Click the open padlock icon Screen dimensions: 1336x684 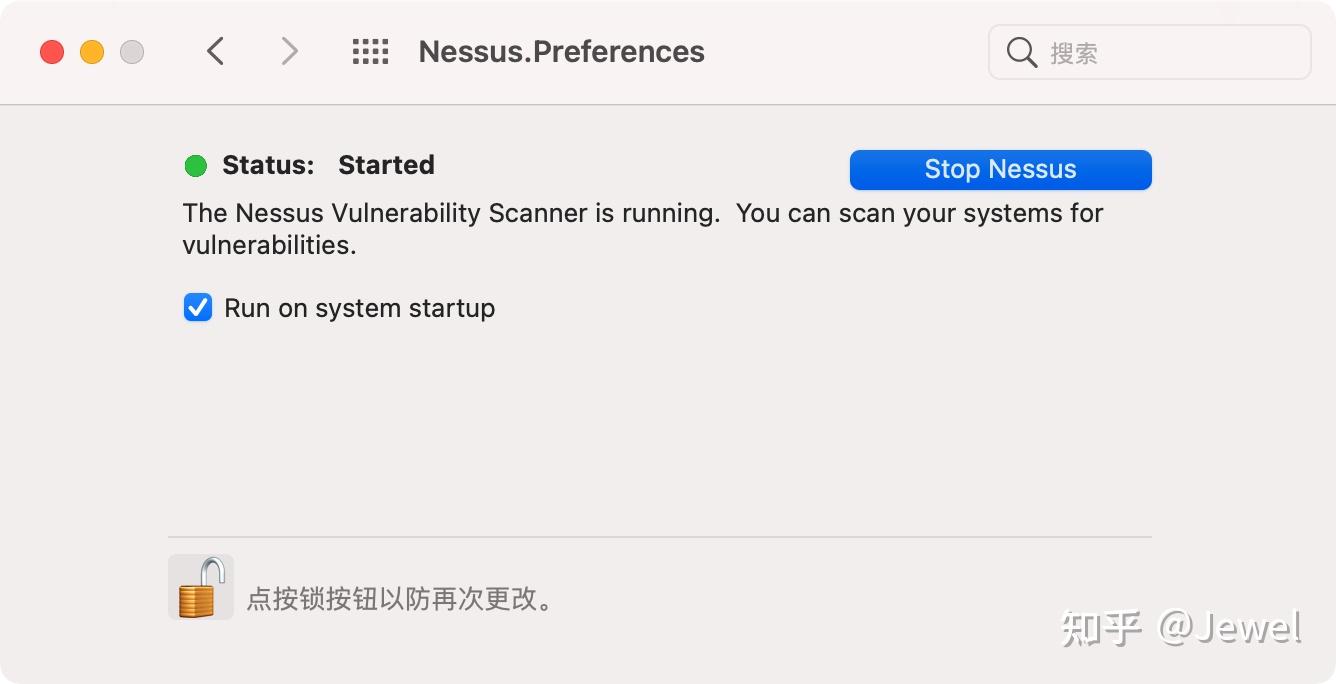[x=201, y=587]
